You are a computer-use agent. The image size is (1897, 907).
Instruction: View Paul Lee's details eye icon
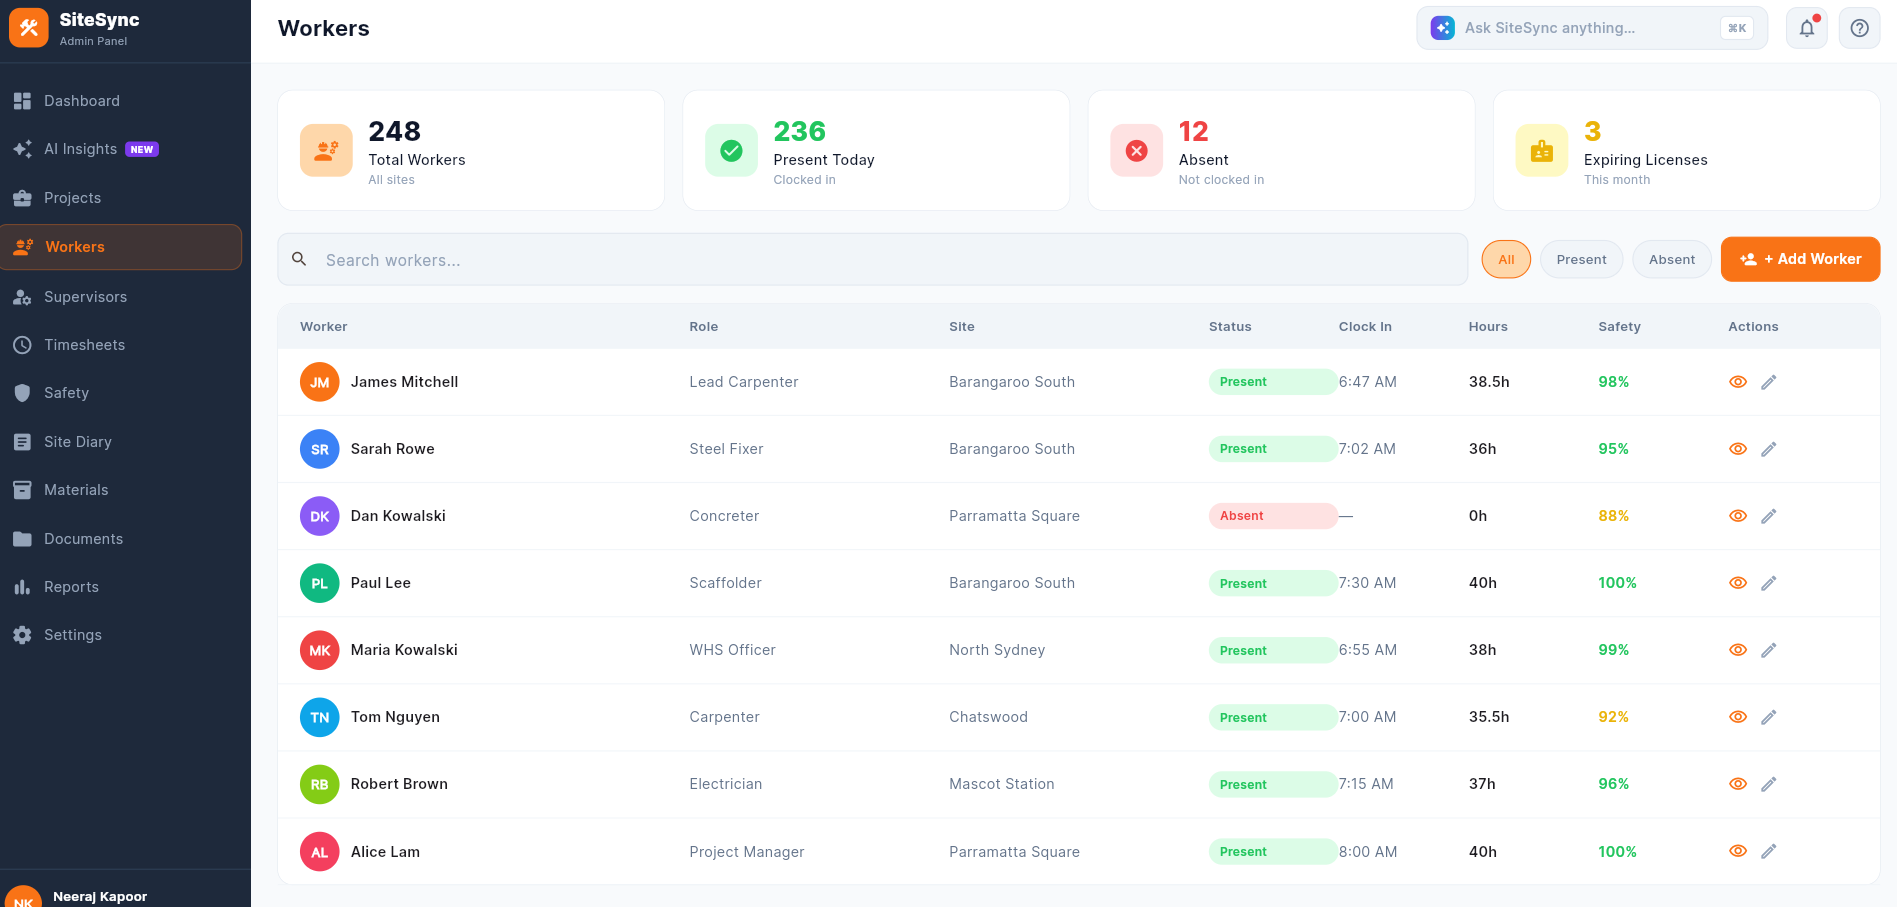pyautogui.click(x=1738, y=583)
